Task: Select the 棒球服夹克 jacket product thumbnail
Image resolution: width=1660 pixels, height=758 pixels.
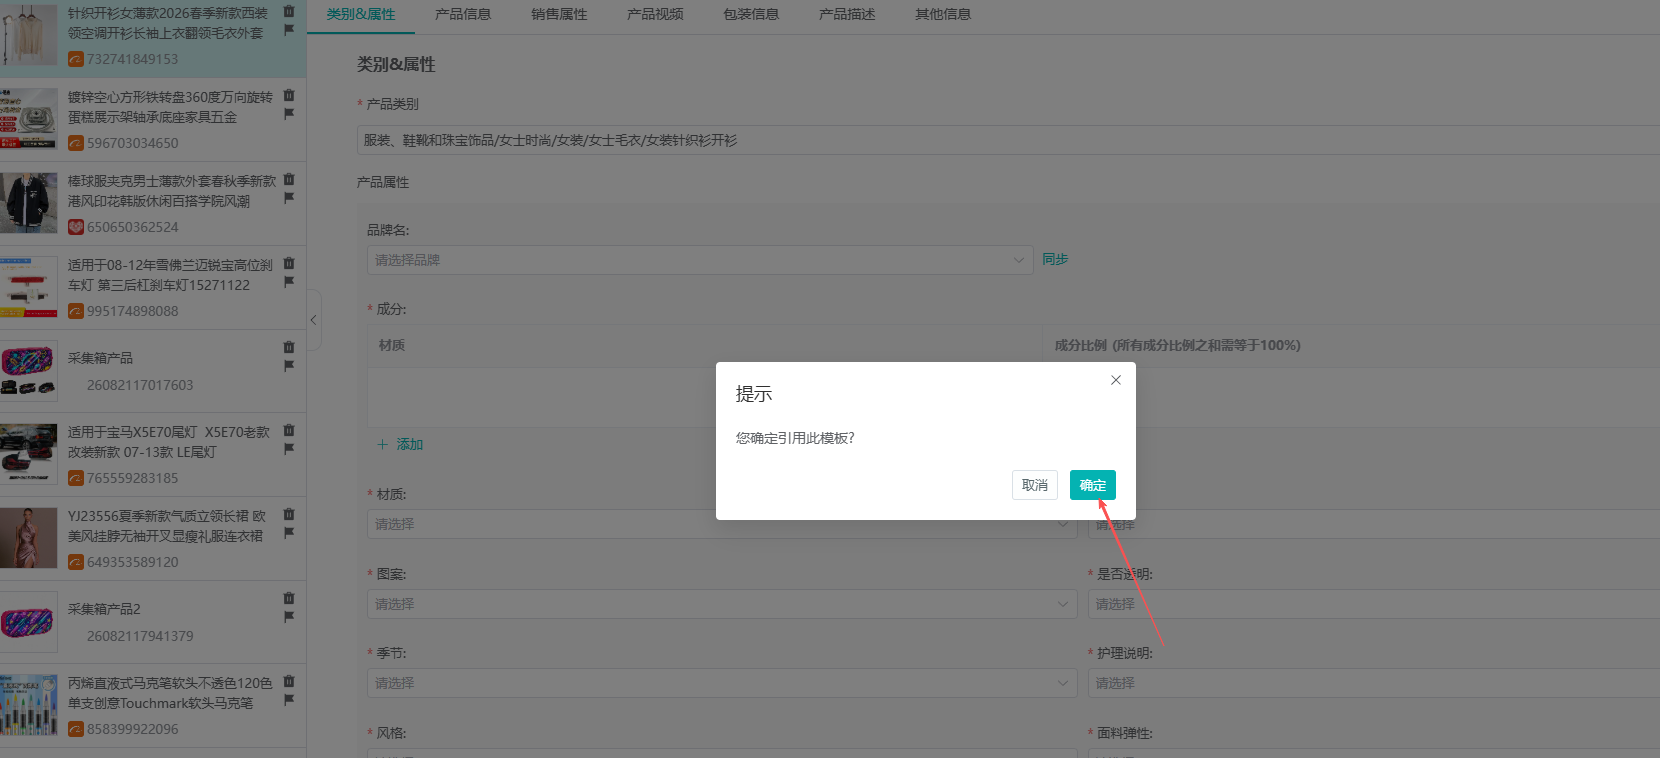Action: (x=29, y=203)
